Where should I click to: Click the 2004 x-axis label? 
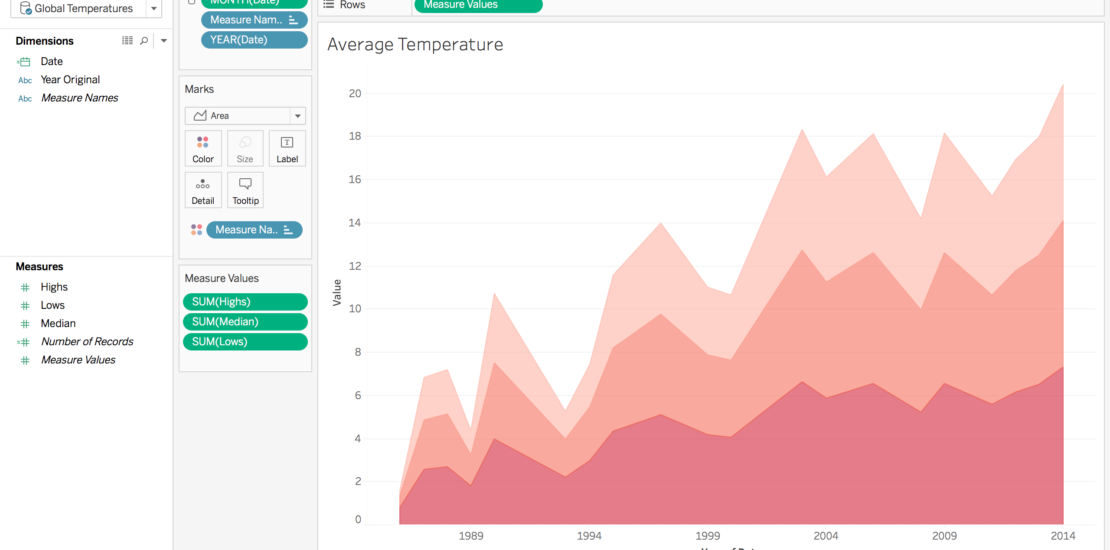[x=827, y=535]
